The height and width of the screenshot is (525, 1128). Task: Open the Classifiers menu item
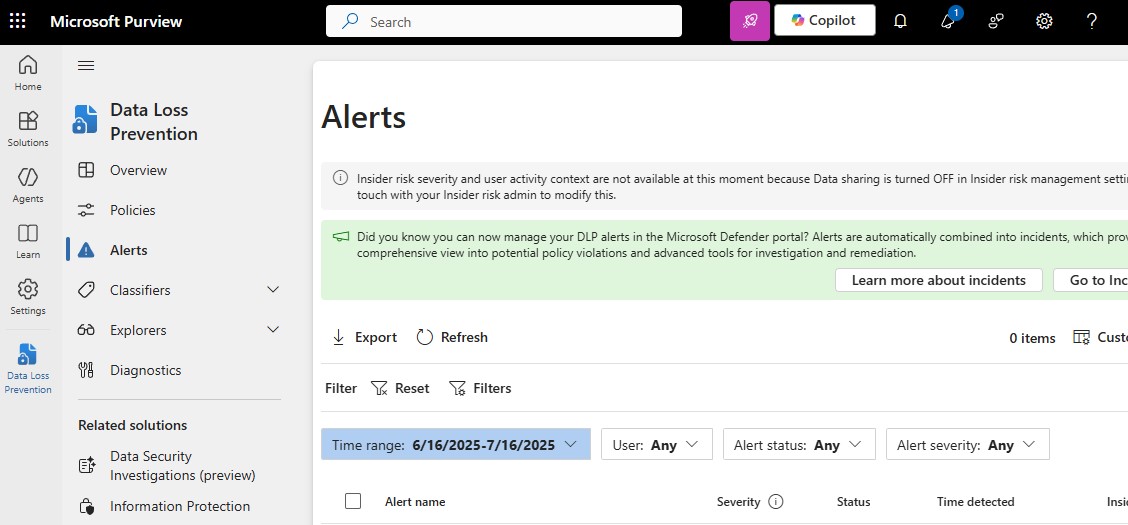coord(140,291)
